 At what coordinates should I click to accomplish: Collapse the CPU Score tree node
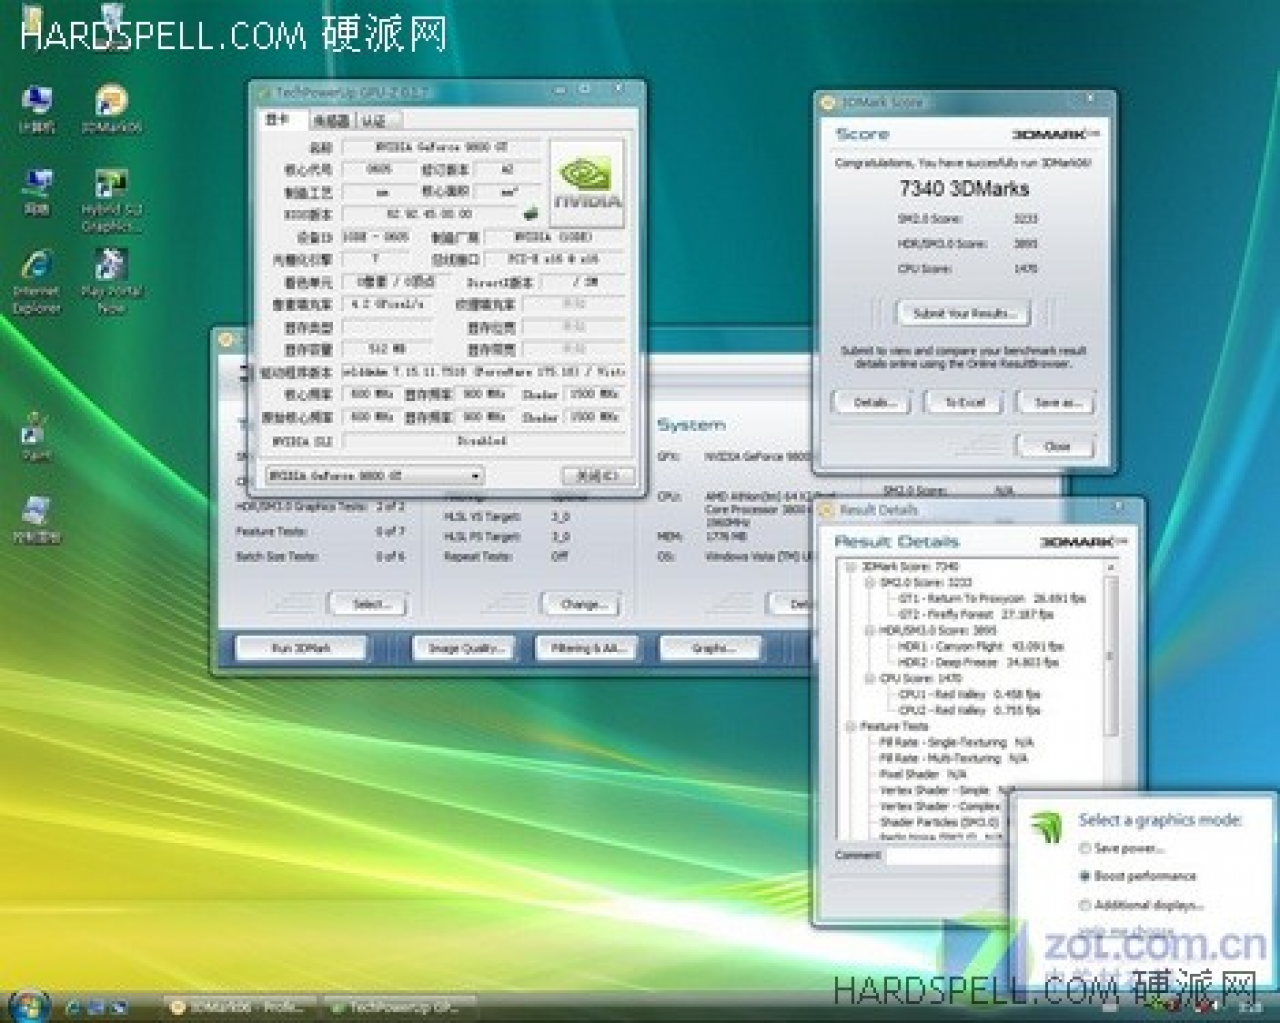click(x=869, y=679)
